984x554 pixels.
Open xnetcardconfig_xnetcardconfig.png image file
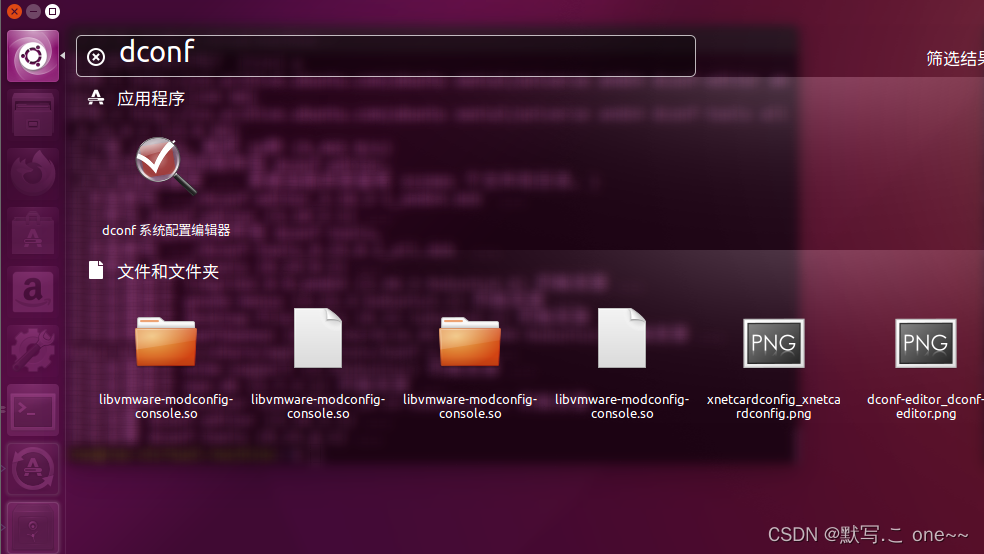pyautogui.click(x=774, y=343)
